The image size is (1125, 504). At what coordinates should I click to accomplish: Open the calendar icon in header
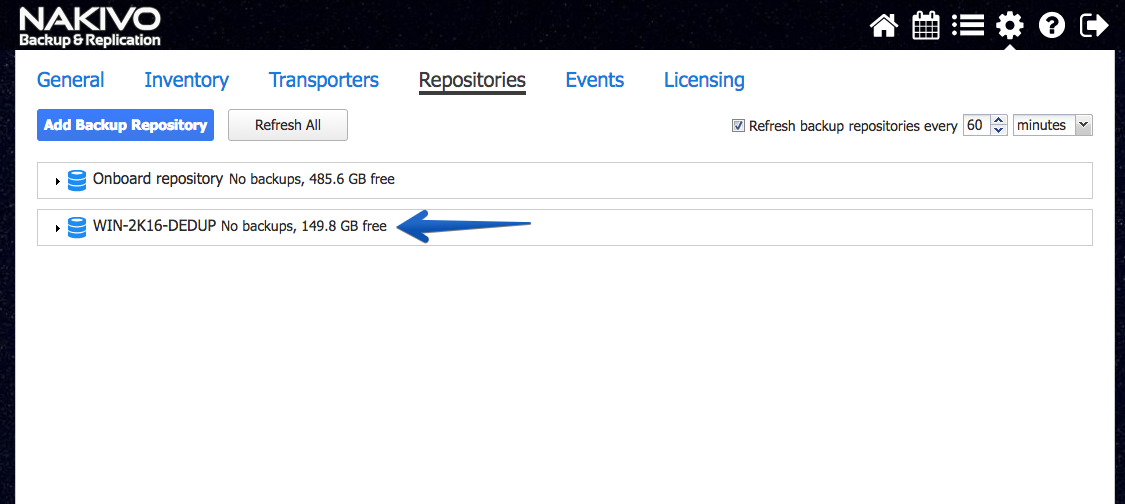click(926, 27)
